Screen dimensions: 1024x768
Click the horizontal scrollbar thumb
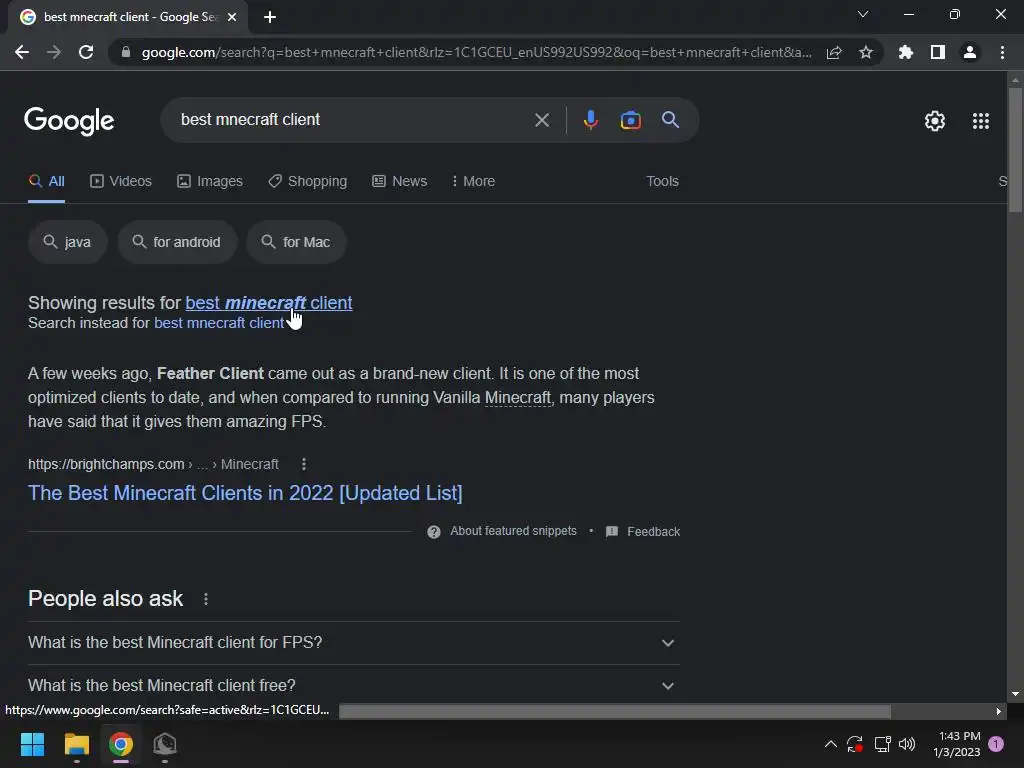point(615,711)
